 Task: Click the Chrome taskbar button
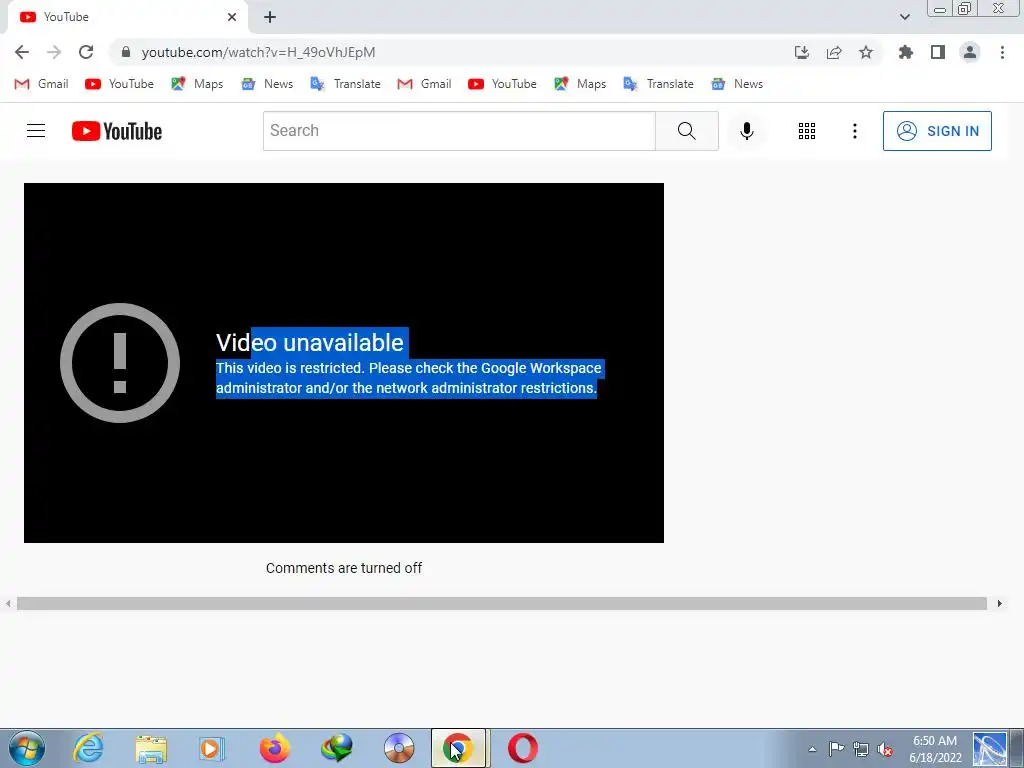pos(458,748)
